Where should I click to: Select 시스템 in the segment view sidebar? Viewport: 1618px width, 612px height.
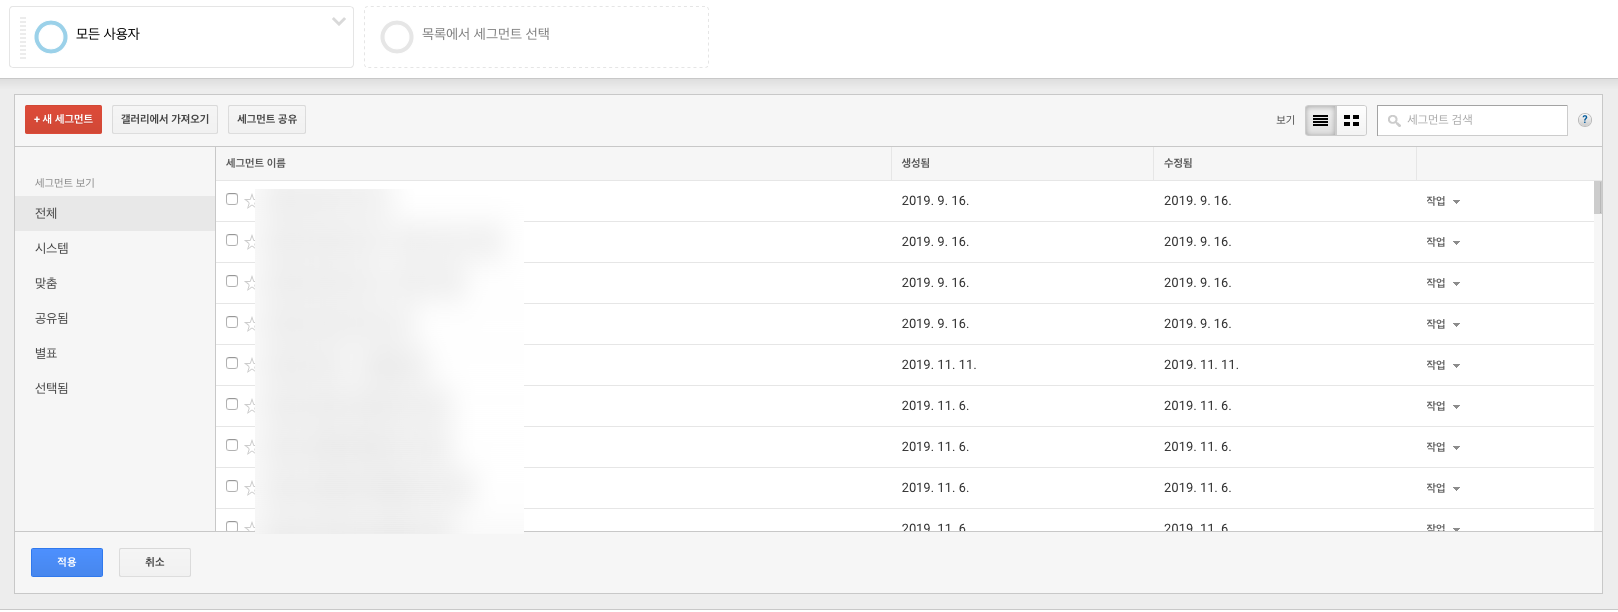[x=52, y=248]
